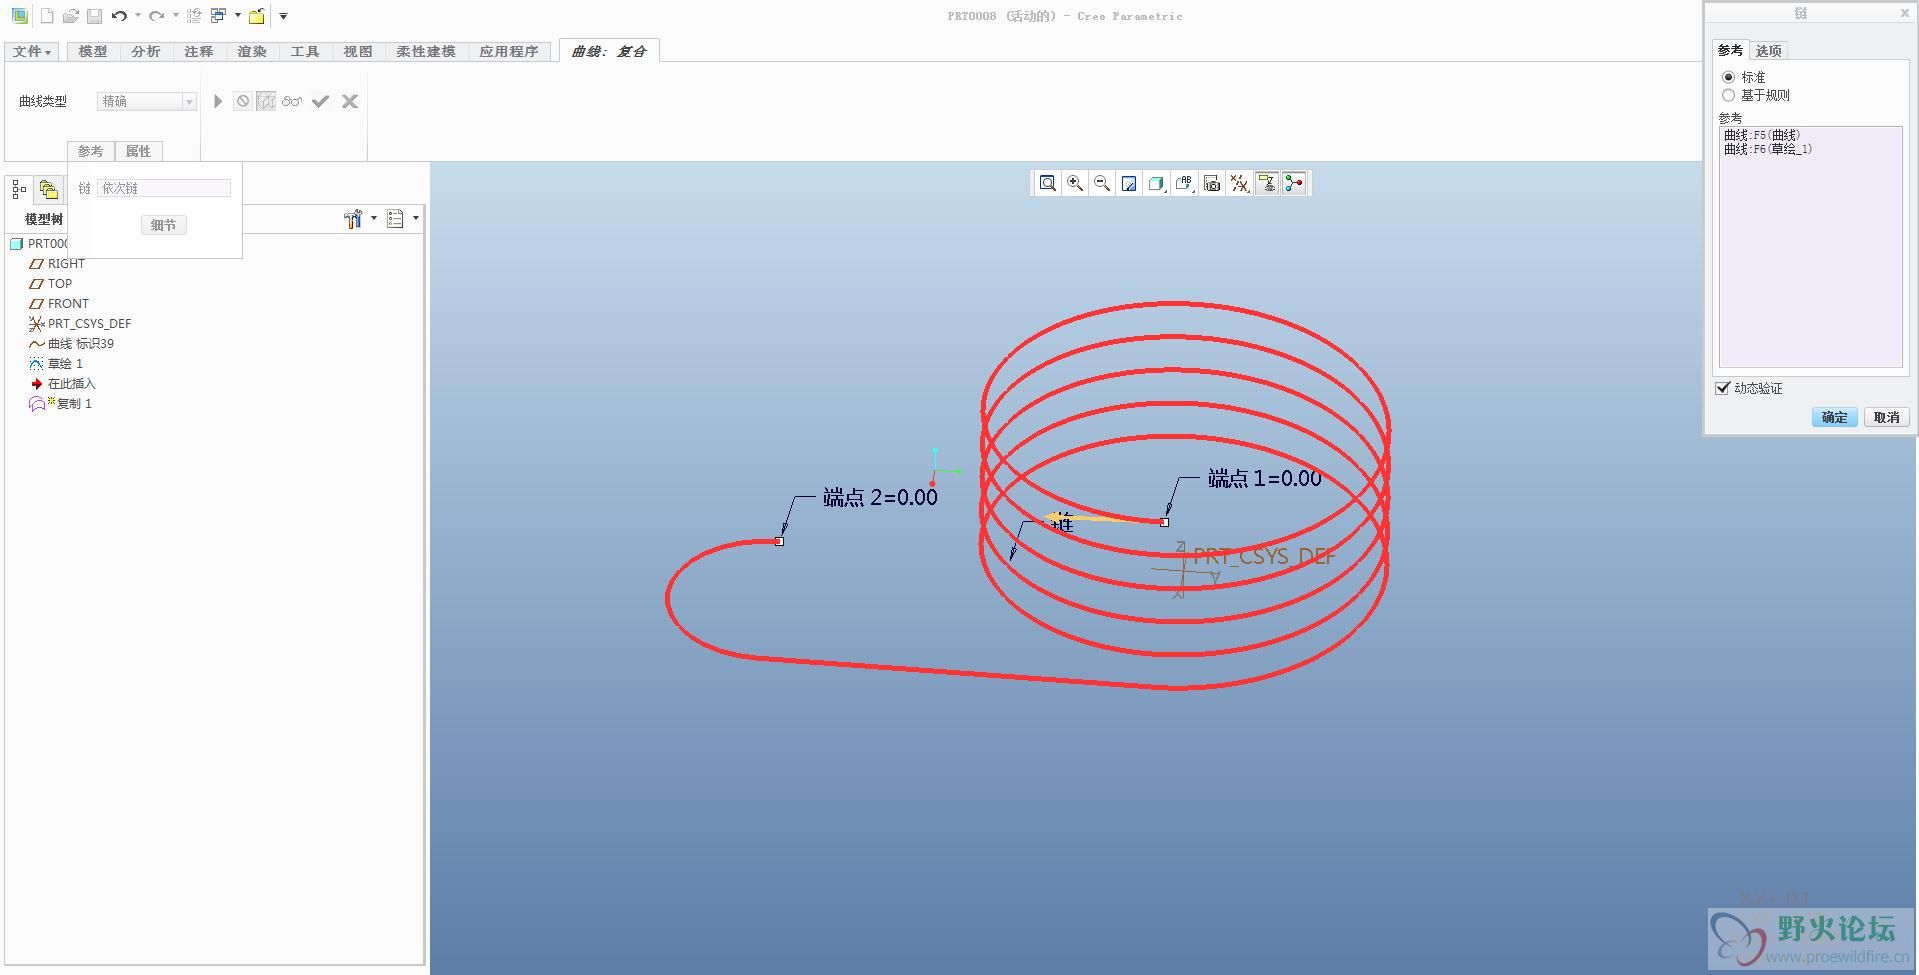Screen dimensions: 1919x975
Task: Show the folder browser tab icon
Action: [x=48, y=189]
